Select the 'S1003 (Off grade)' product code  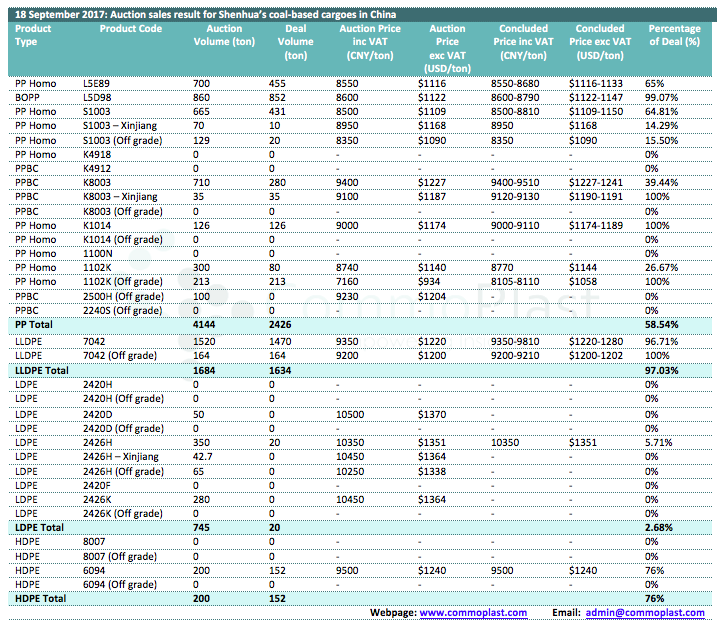tap(123, 140)
